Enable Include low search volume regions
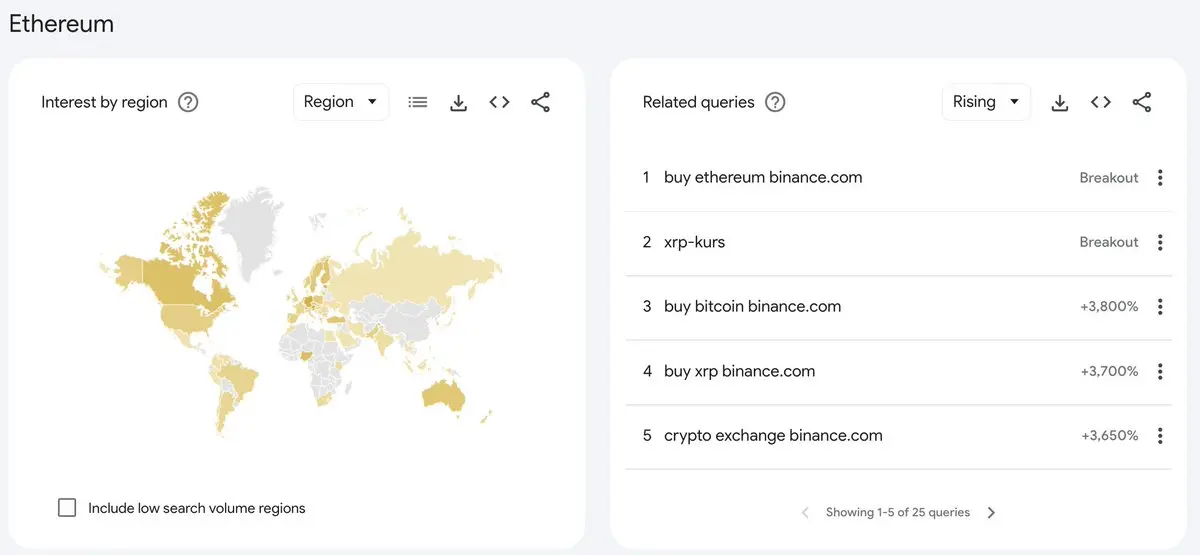The height and width of the screenshot is (555, 1200). 67,508
